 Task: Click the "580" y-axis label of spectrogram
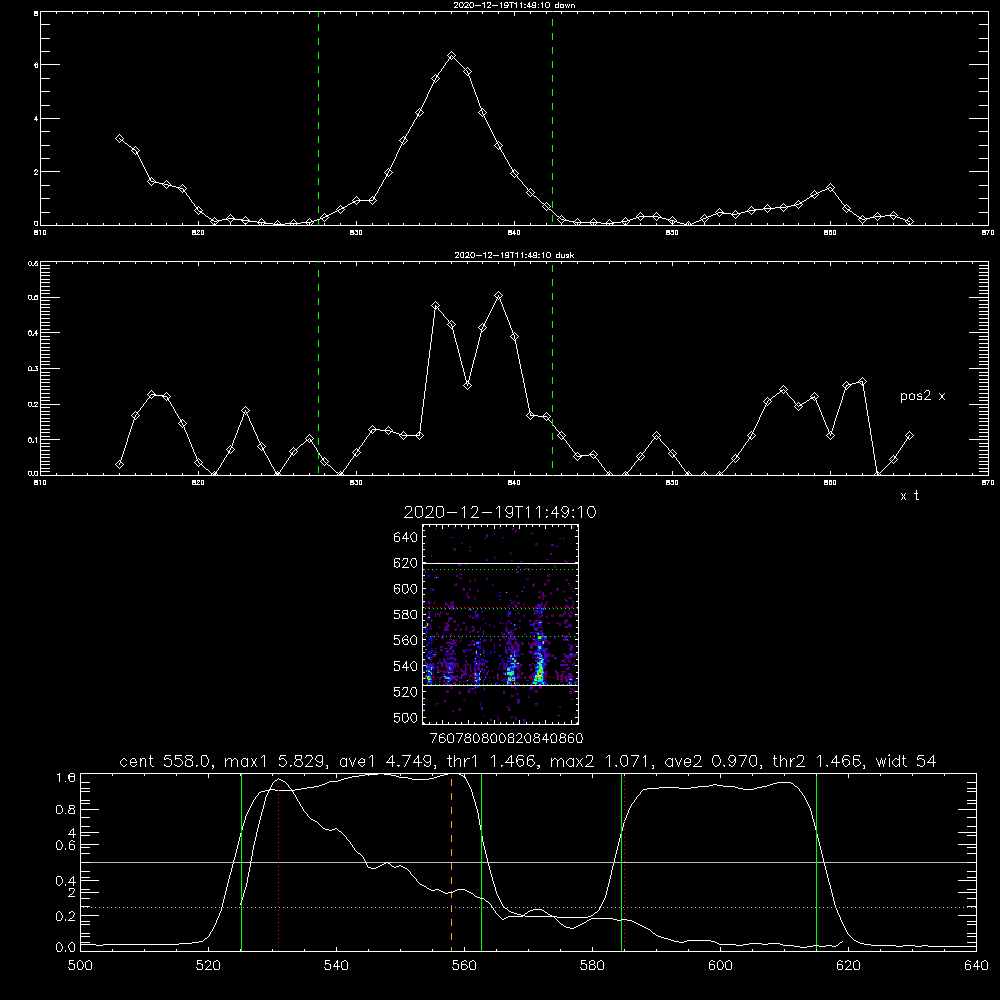click(x=406, y=615)
